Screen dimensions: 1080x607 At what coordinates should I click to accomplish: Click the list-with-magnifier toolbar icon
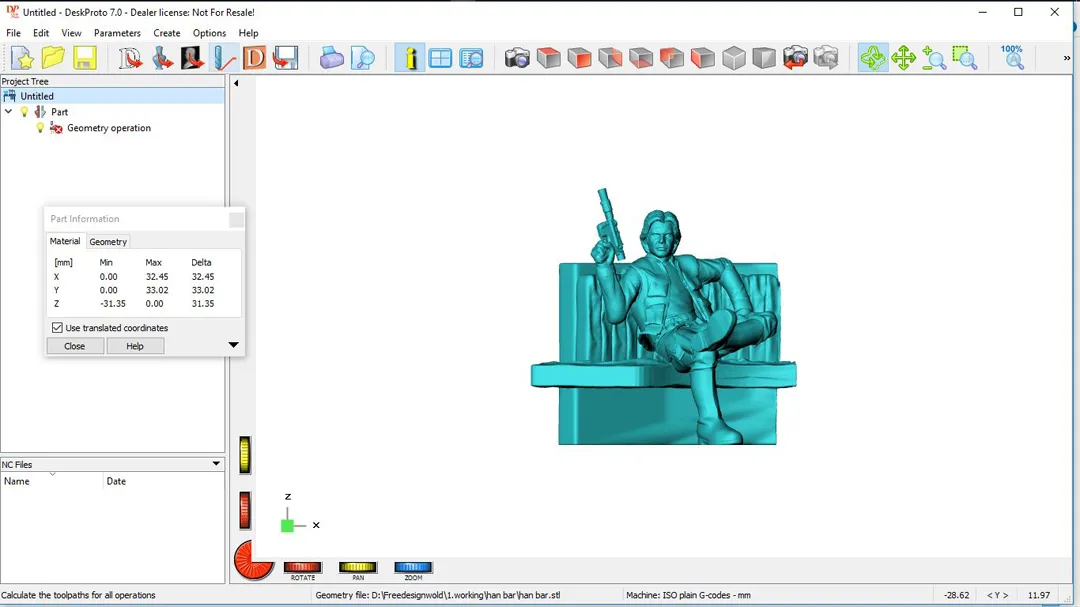(471, 58)
